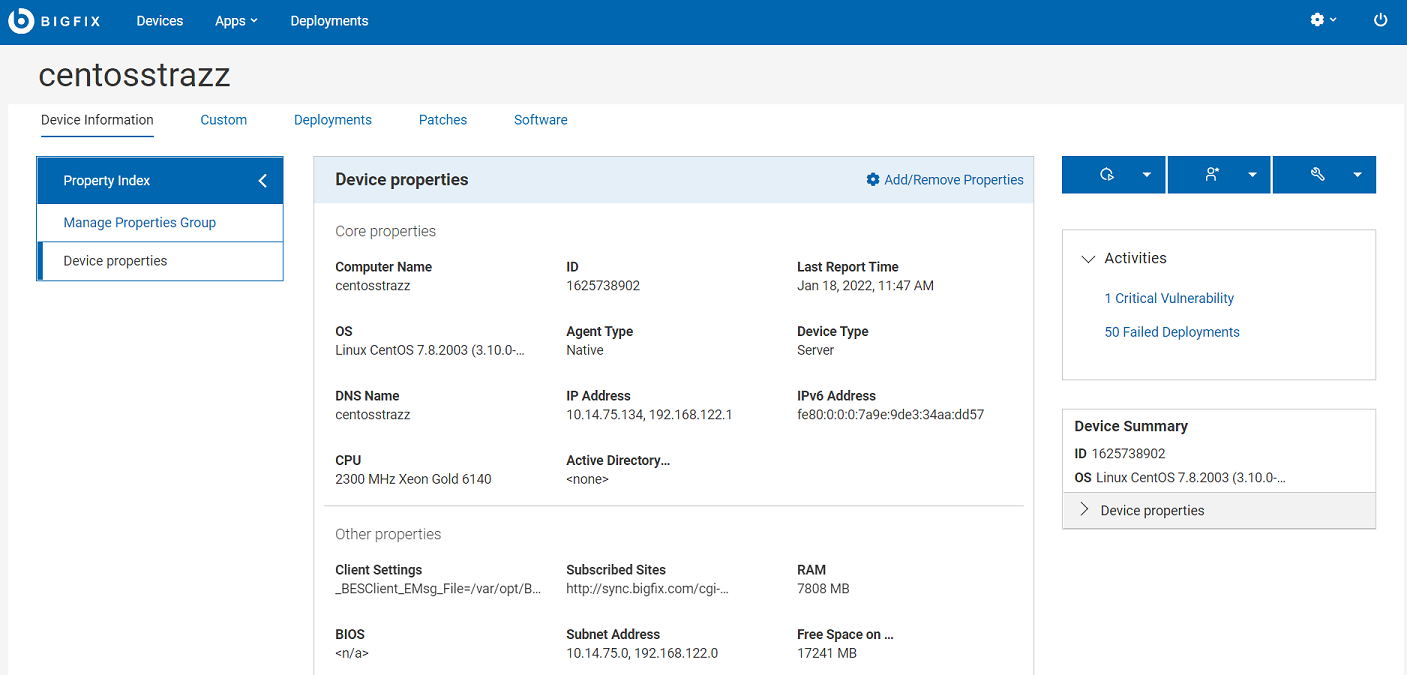Open dropdown arrow next to user-star icon

[x=1252, y=175]
